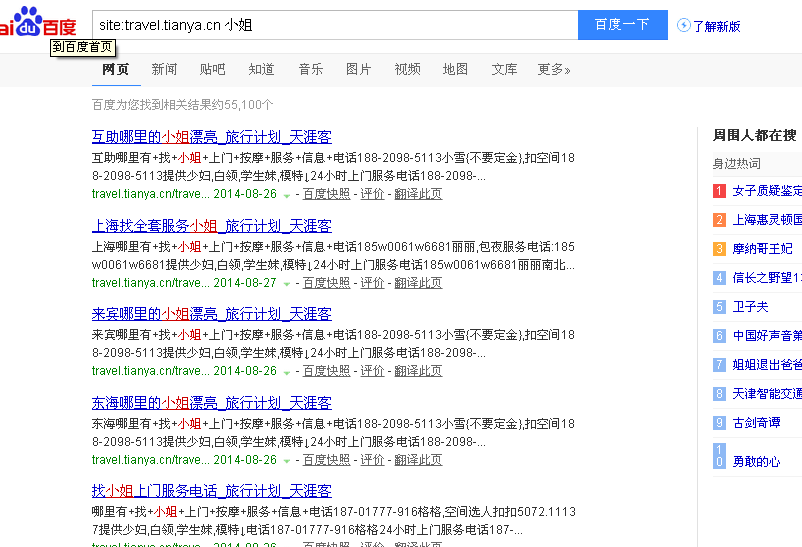This screenshot has width=802, height=547.
Task: Click the blue rank 10 badge
Action: 719,455
